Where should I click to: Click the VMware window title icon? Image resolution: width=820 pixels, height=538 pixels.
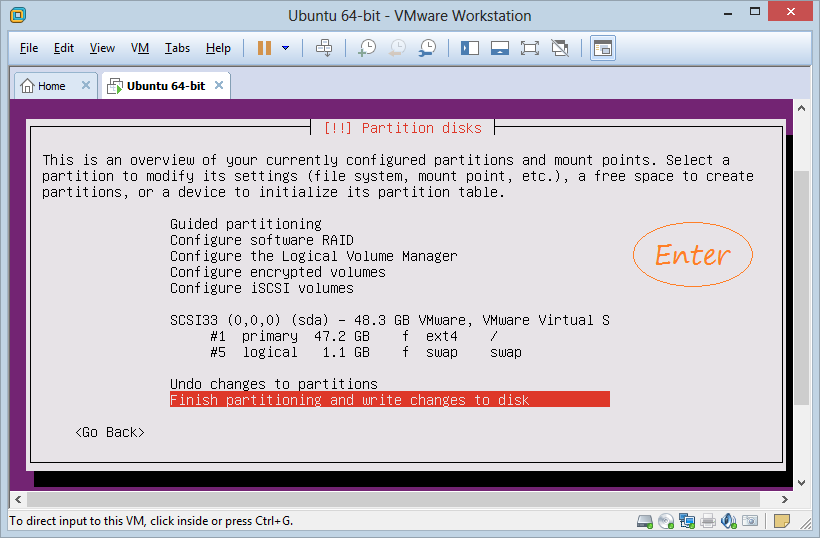18,15
